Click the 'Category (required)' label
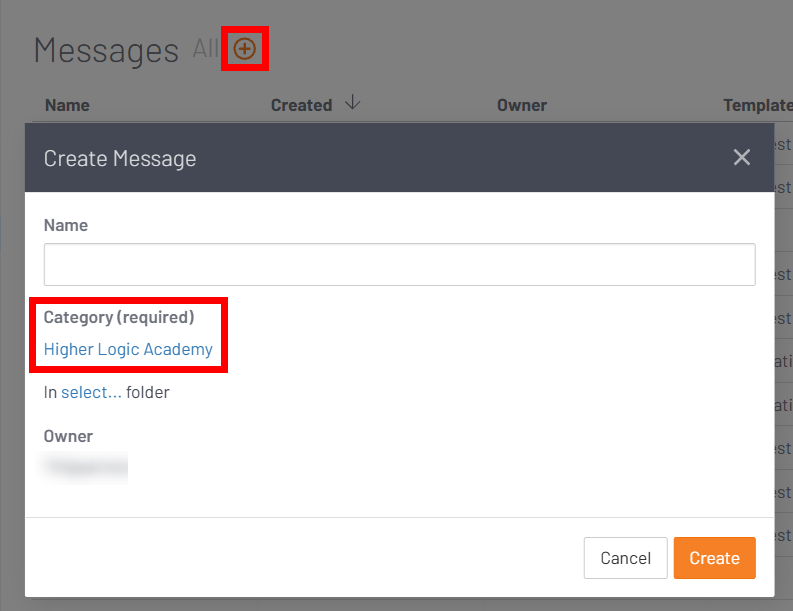The image size is (793, 611). [x=119, y=317]
